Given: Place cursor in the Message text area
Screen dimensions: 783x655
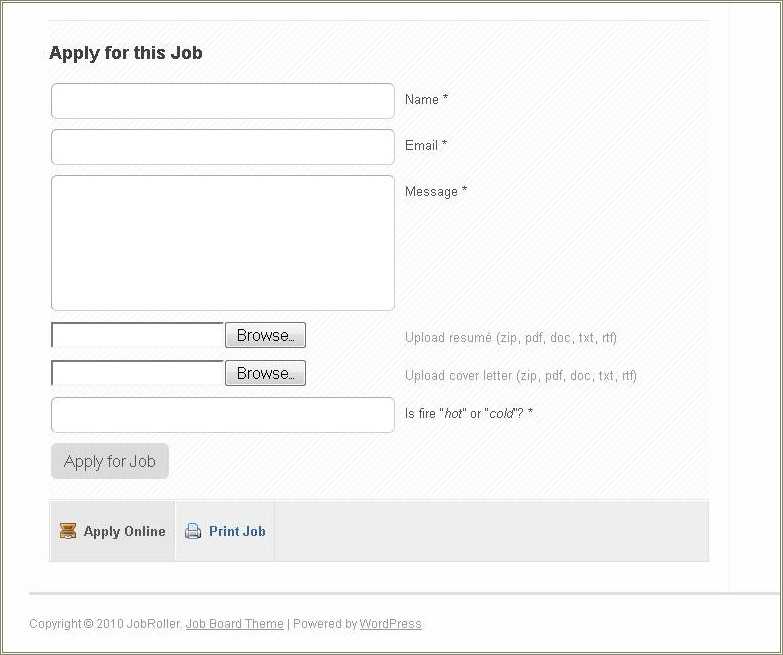Looking at the screenshot, I should click(x=222, y=243).
